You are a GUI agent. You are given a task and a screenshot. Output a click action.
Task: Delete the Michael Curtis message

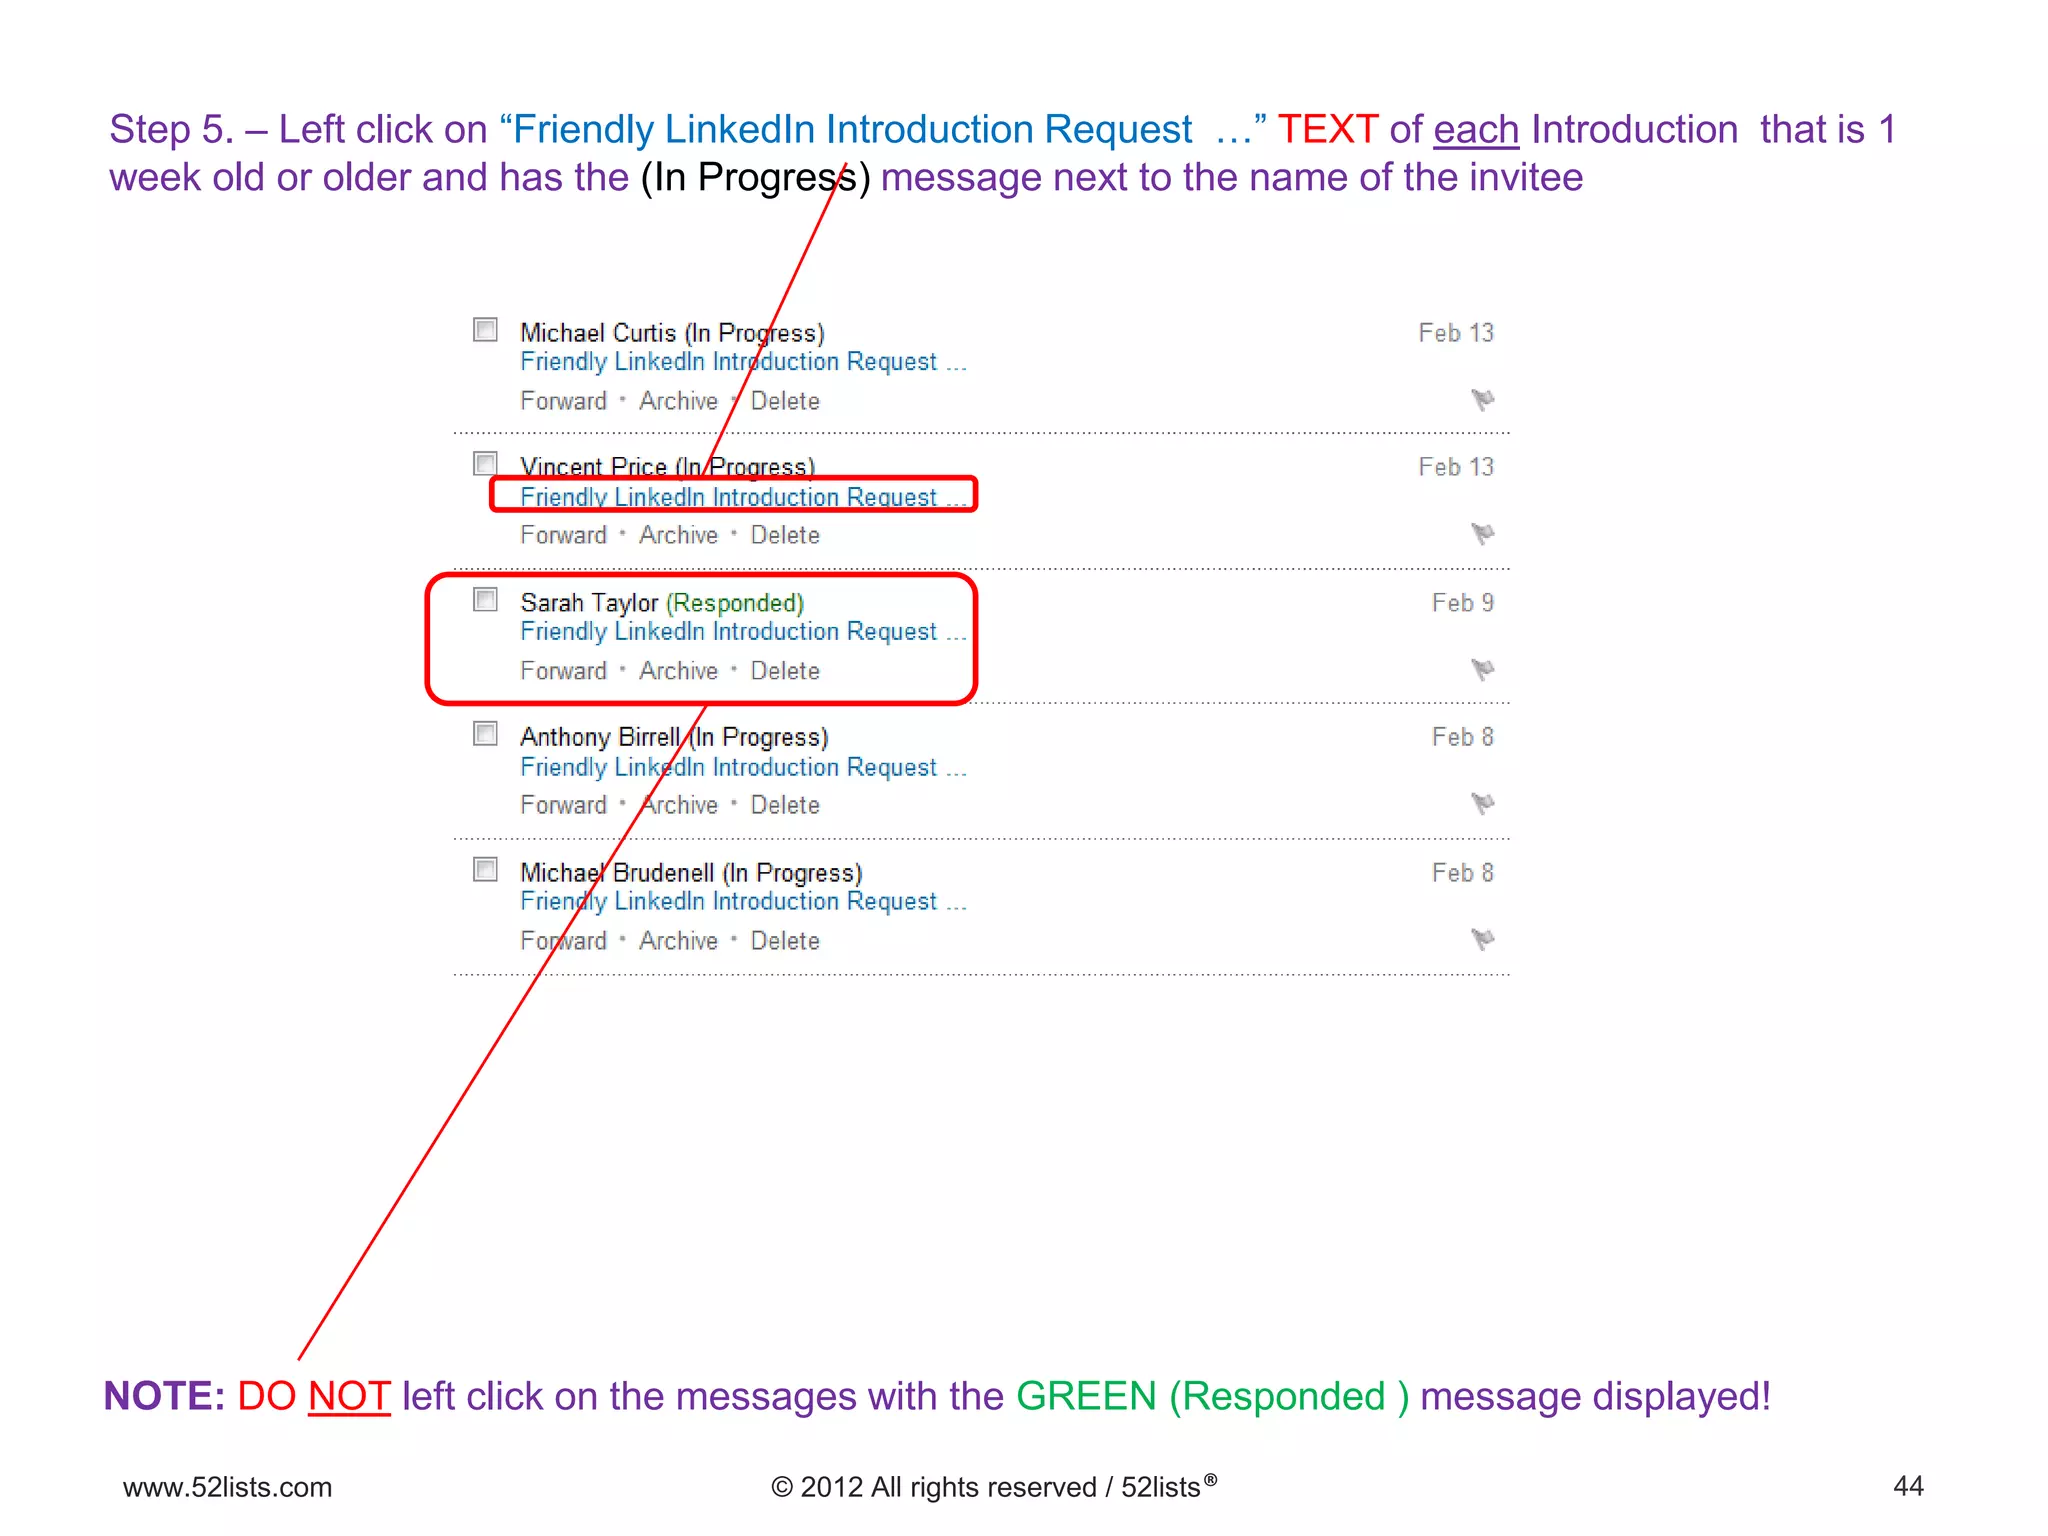pyautogui.click(x=785, y=401)
